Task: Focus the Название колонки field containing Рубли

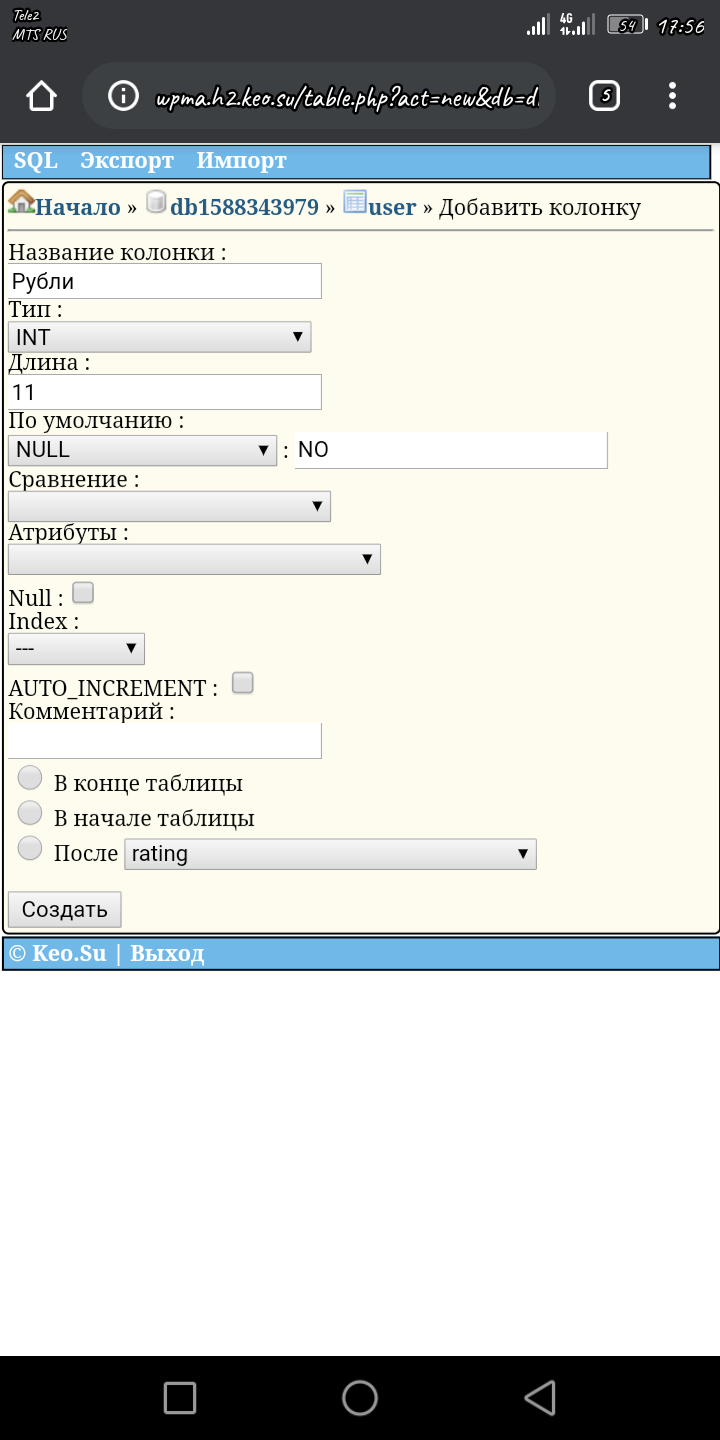Action: point(165,281)
